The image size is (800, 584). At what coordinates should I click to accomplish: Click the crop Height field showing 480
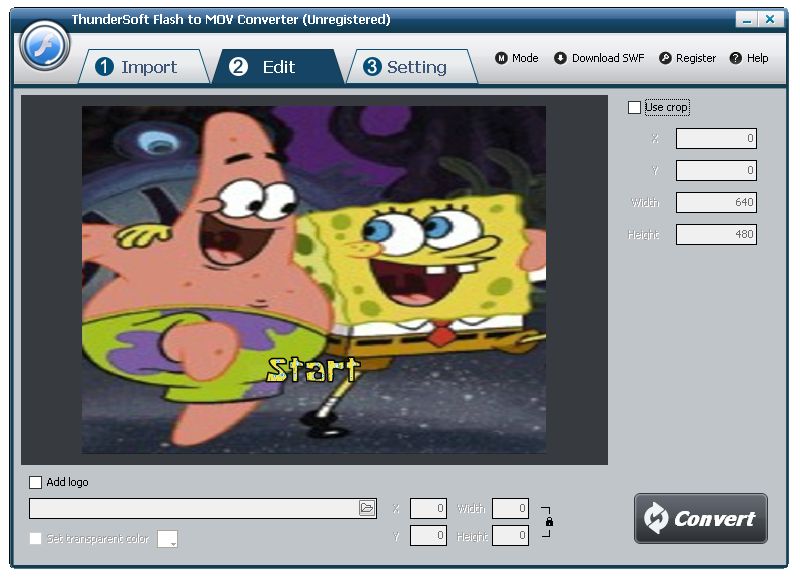(x=716, y=235)
